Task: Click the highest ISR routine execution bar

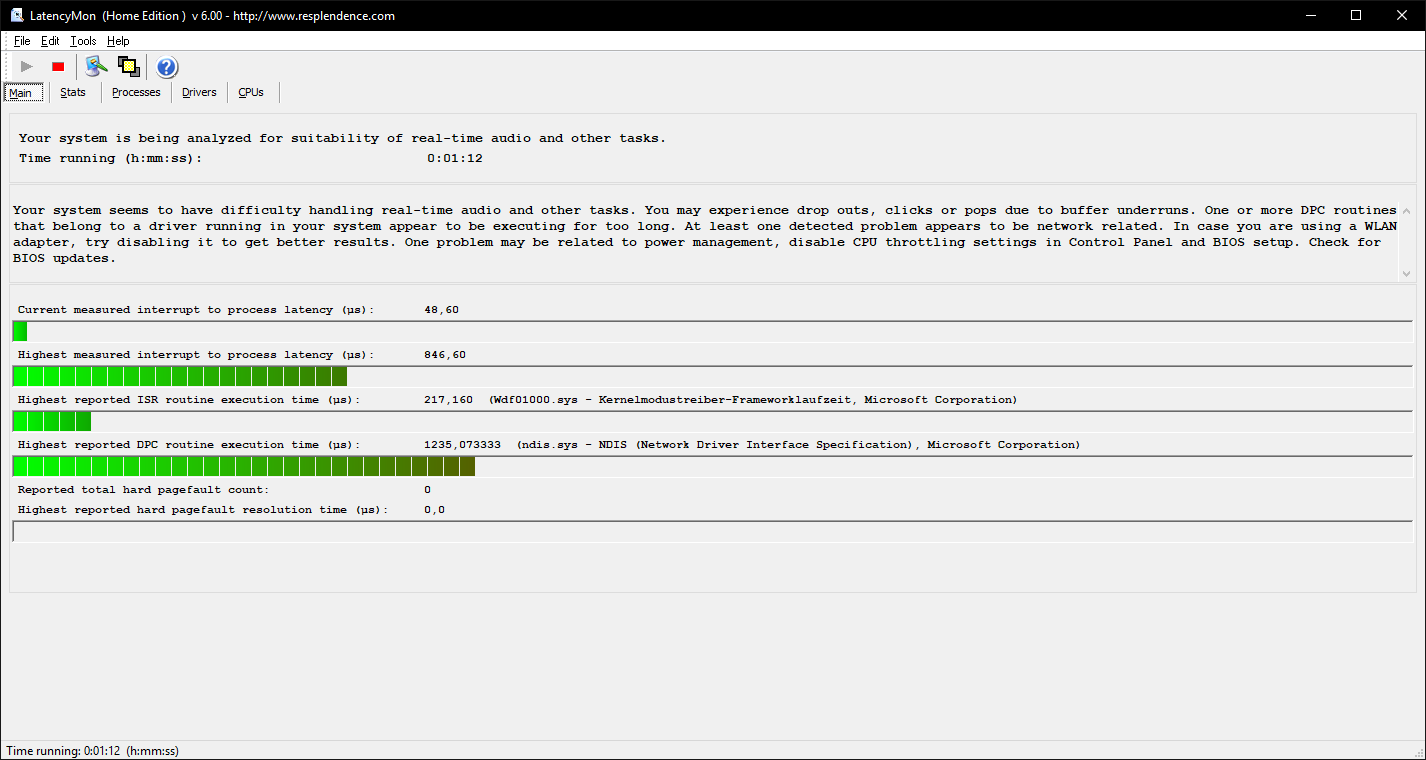Action: pyautogui.click(x=713, y=421)
